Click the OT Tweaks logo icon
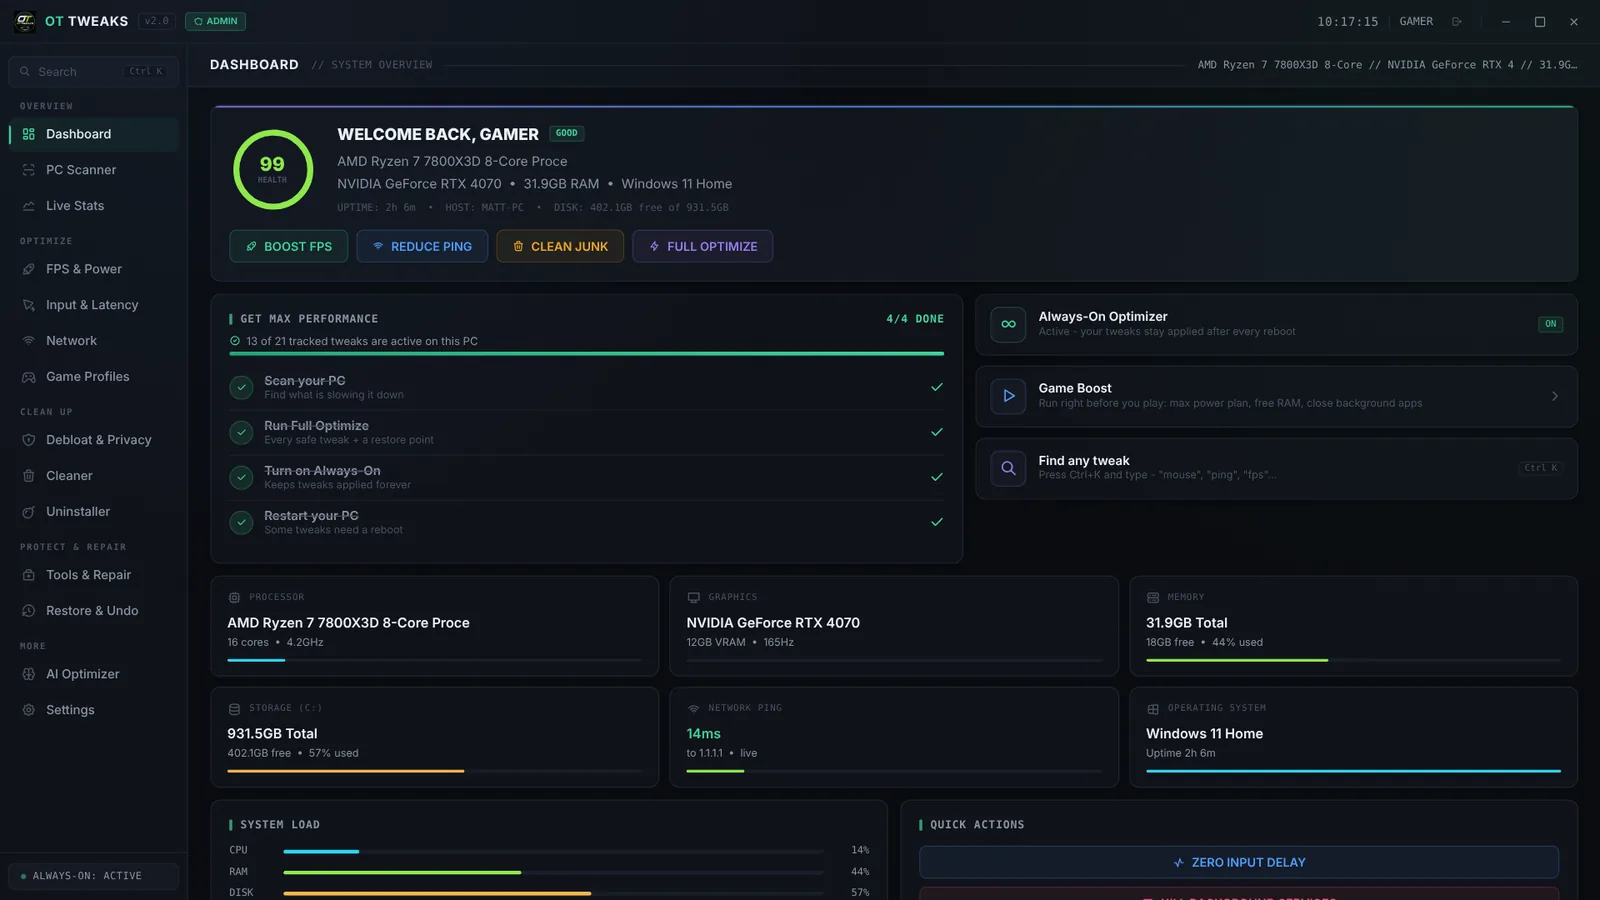 pyautogui.click(x=25, y=21)
